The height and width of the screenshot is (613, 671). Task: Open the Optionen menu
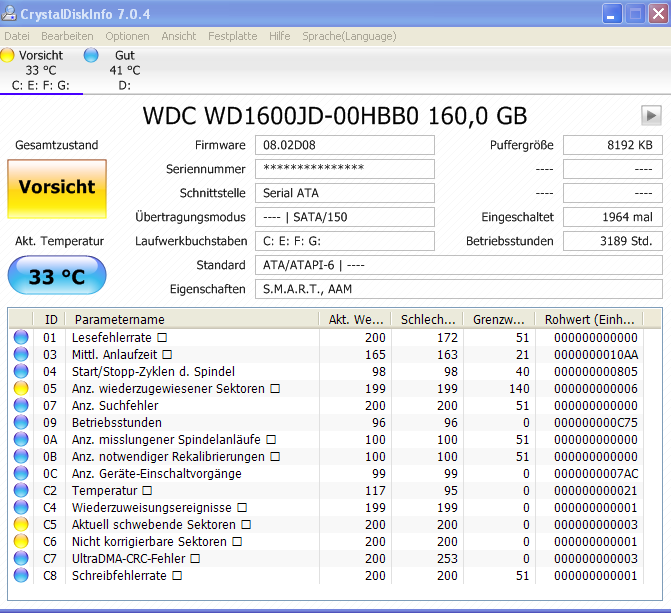128,36
